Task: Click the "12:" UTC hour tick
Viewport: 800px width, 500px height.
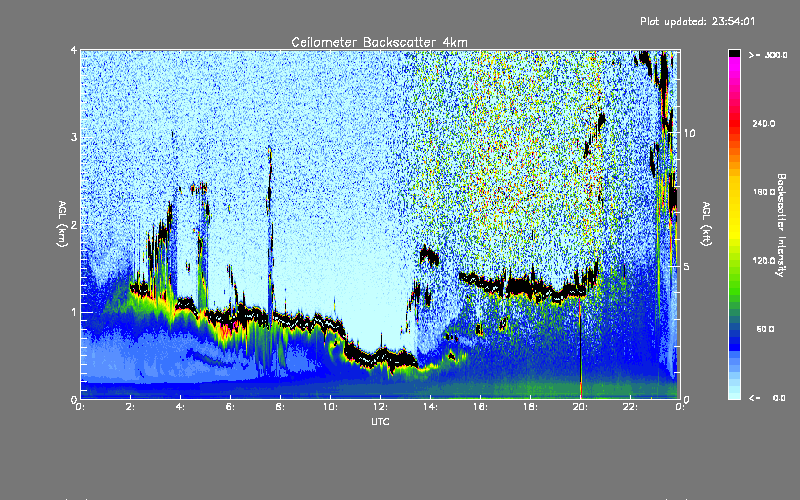Action: [380, 407]
